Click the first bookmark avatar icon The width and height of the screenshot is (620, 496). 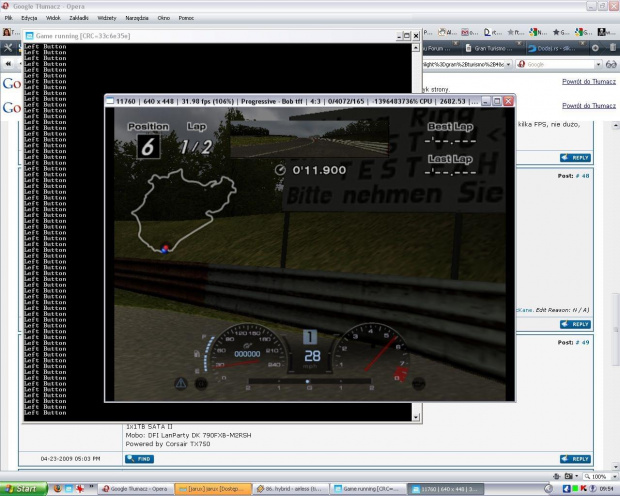tap(7, 32)
